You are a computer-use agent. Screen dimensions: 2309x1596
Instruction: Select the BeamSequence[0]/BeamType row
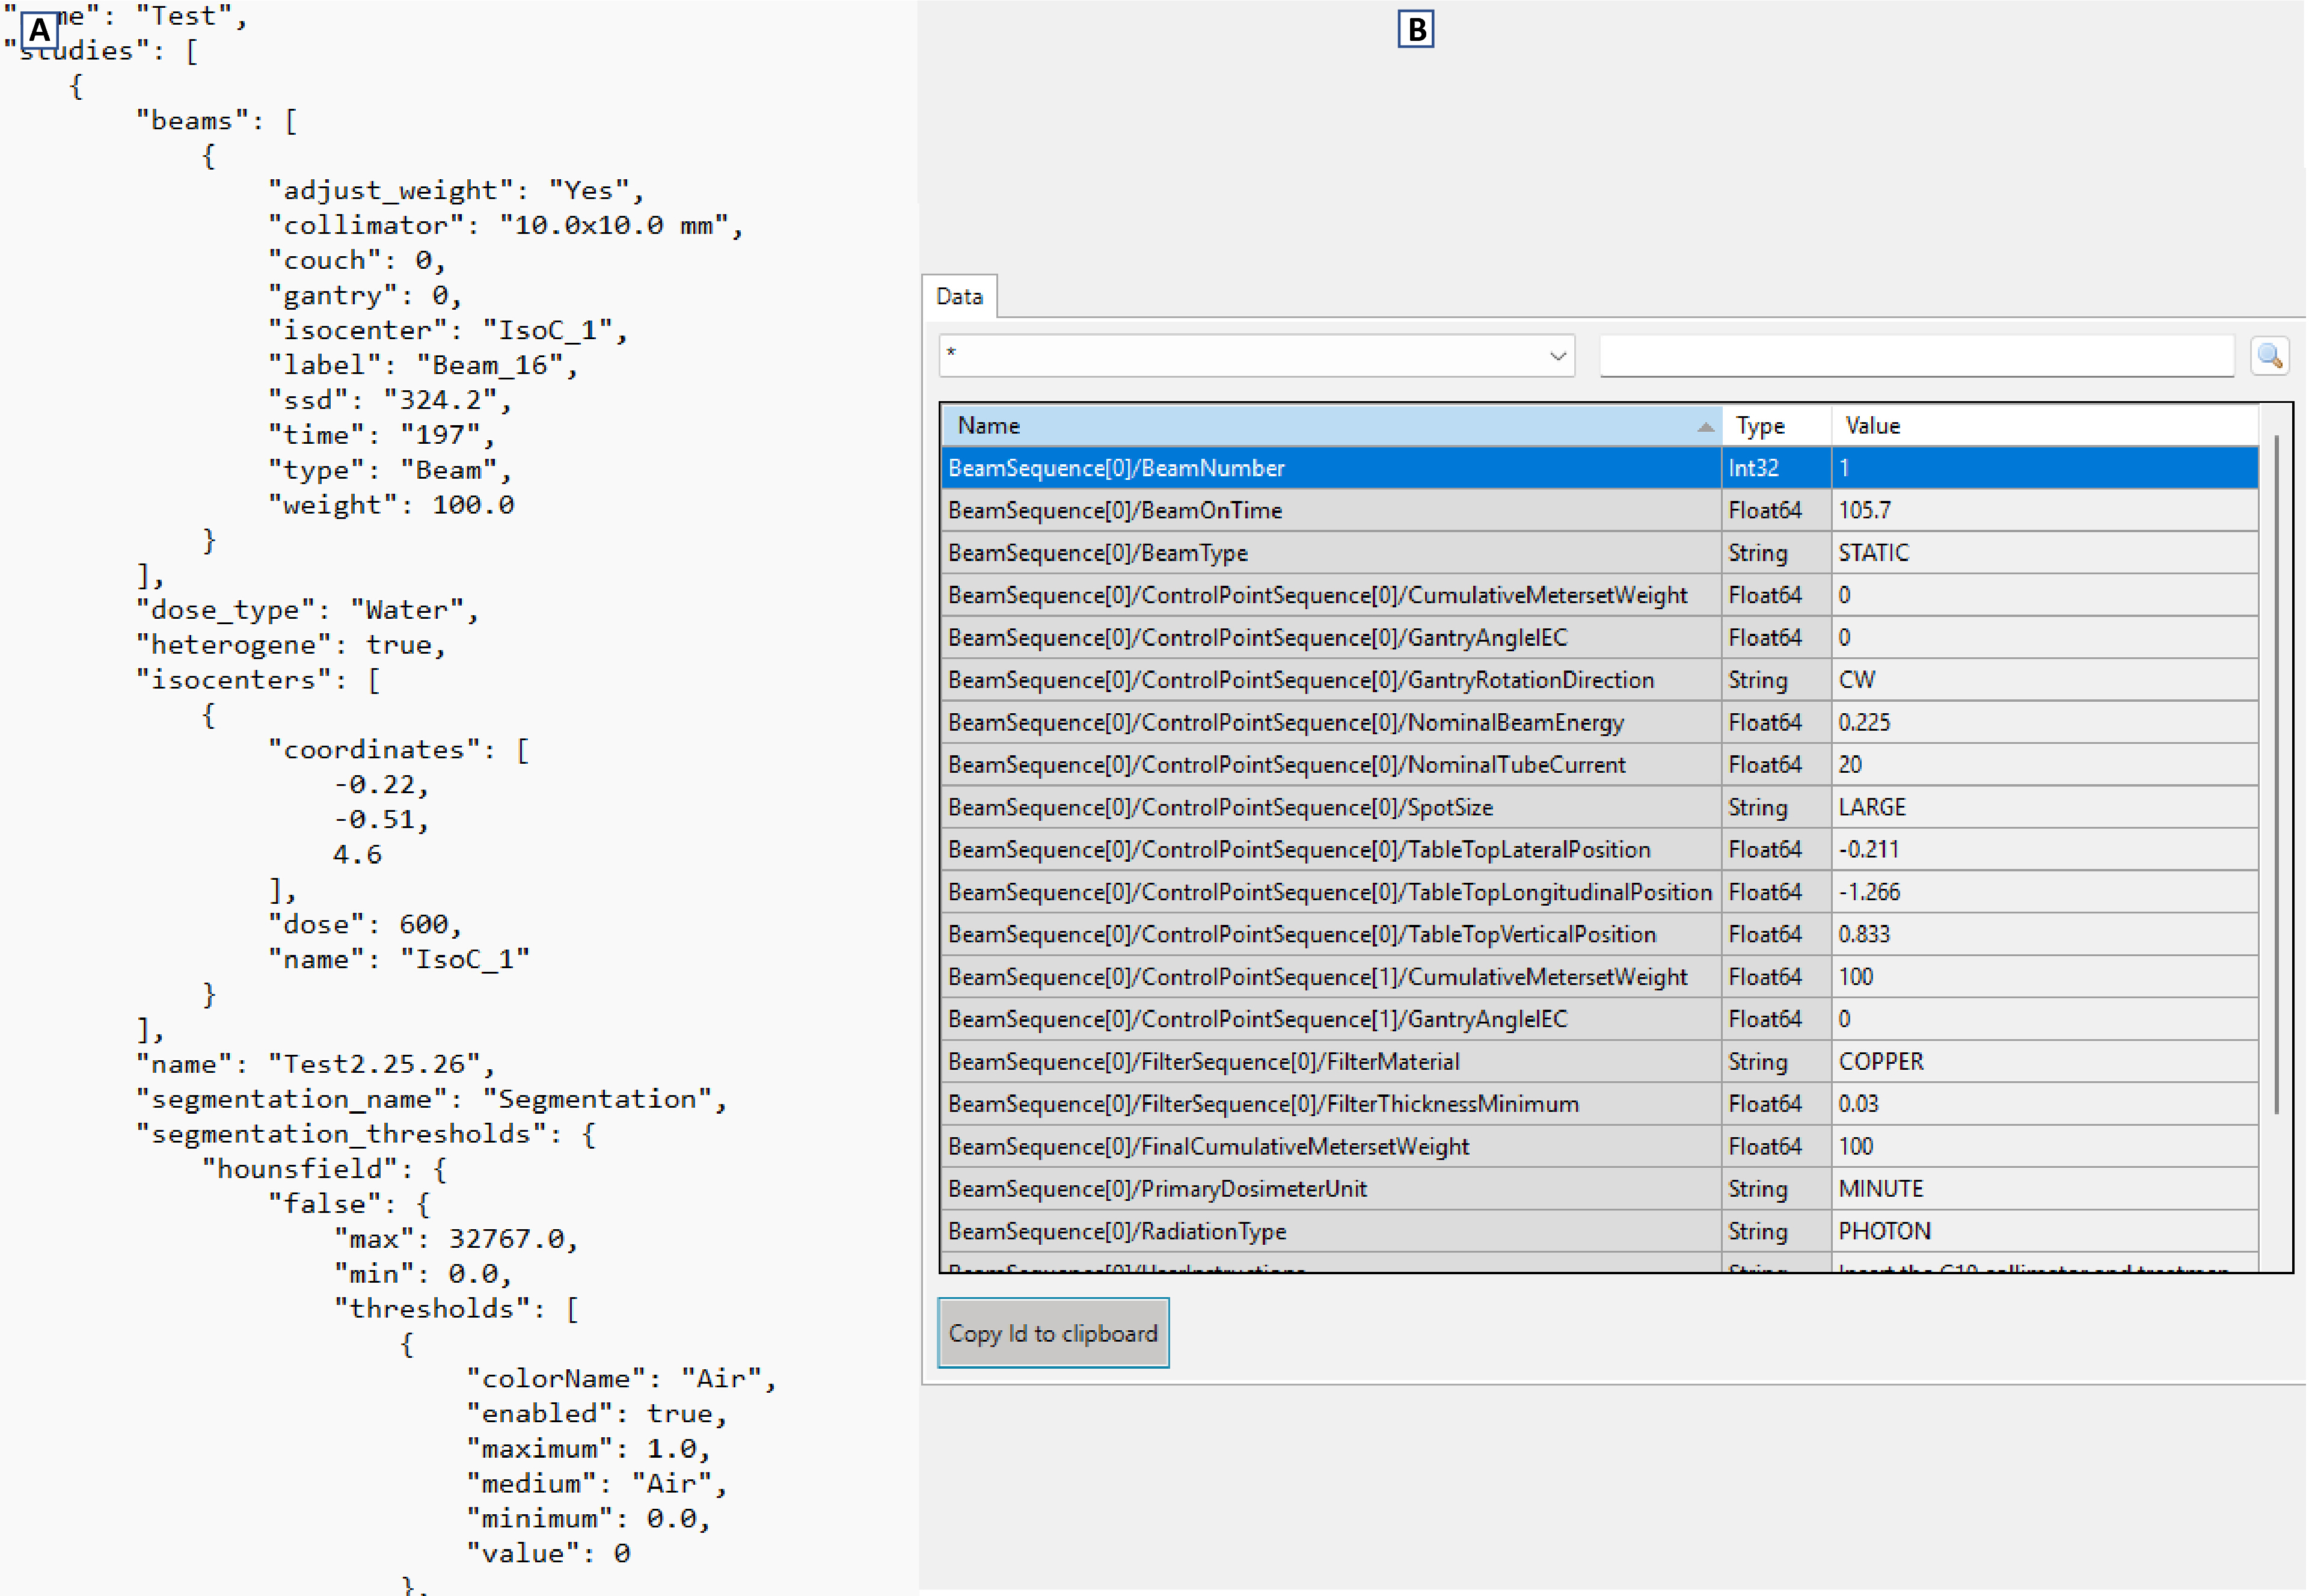click(x=1600, y=553)
